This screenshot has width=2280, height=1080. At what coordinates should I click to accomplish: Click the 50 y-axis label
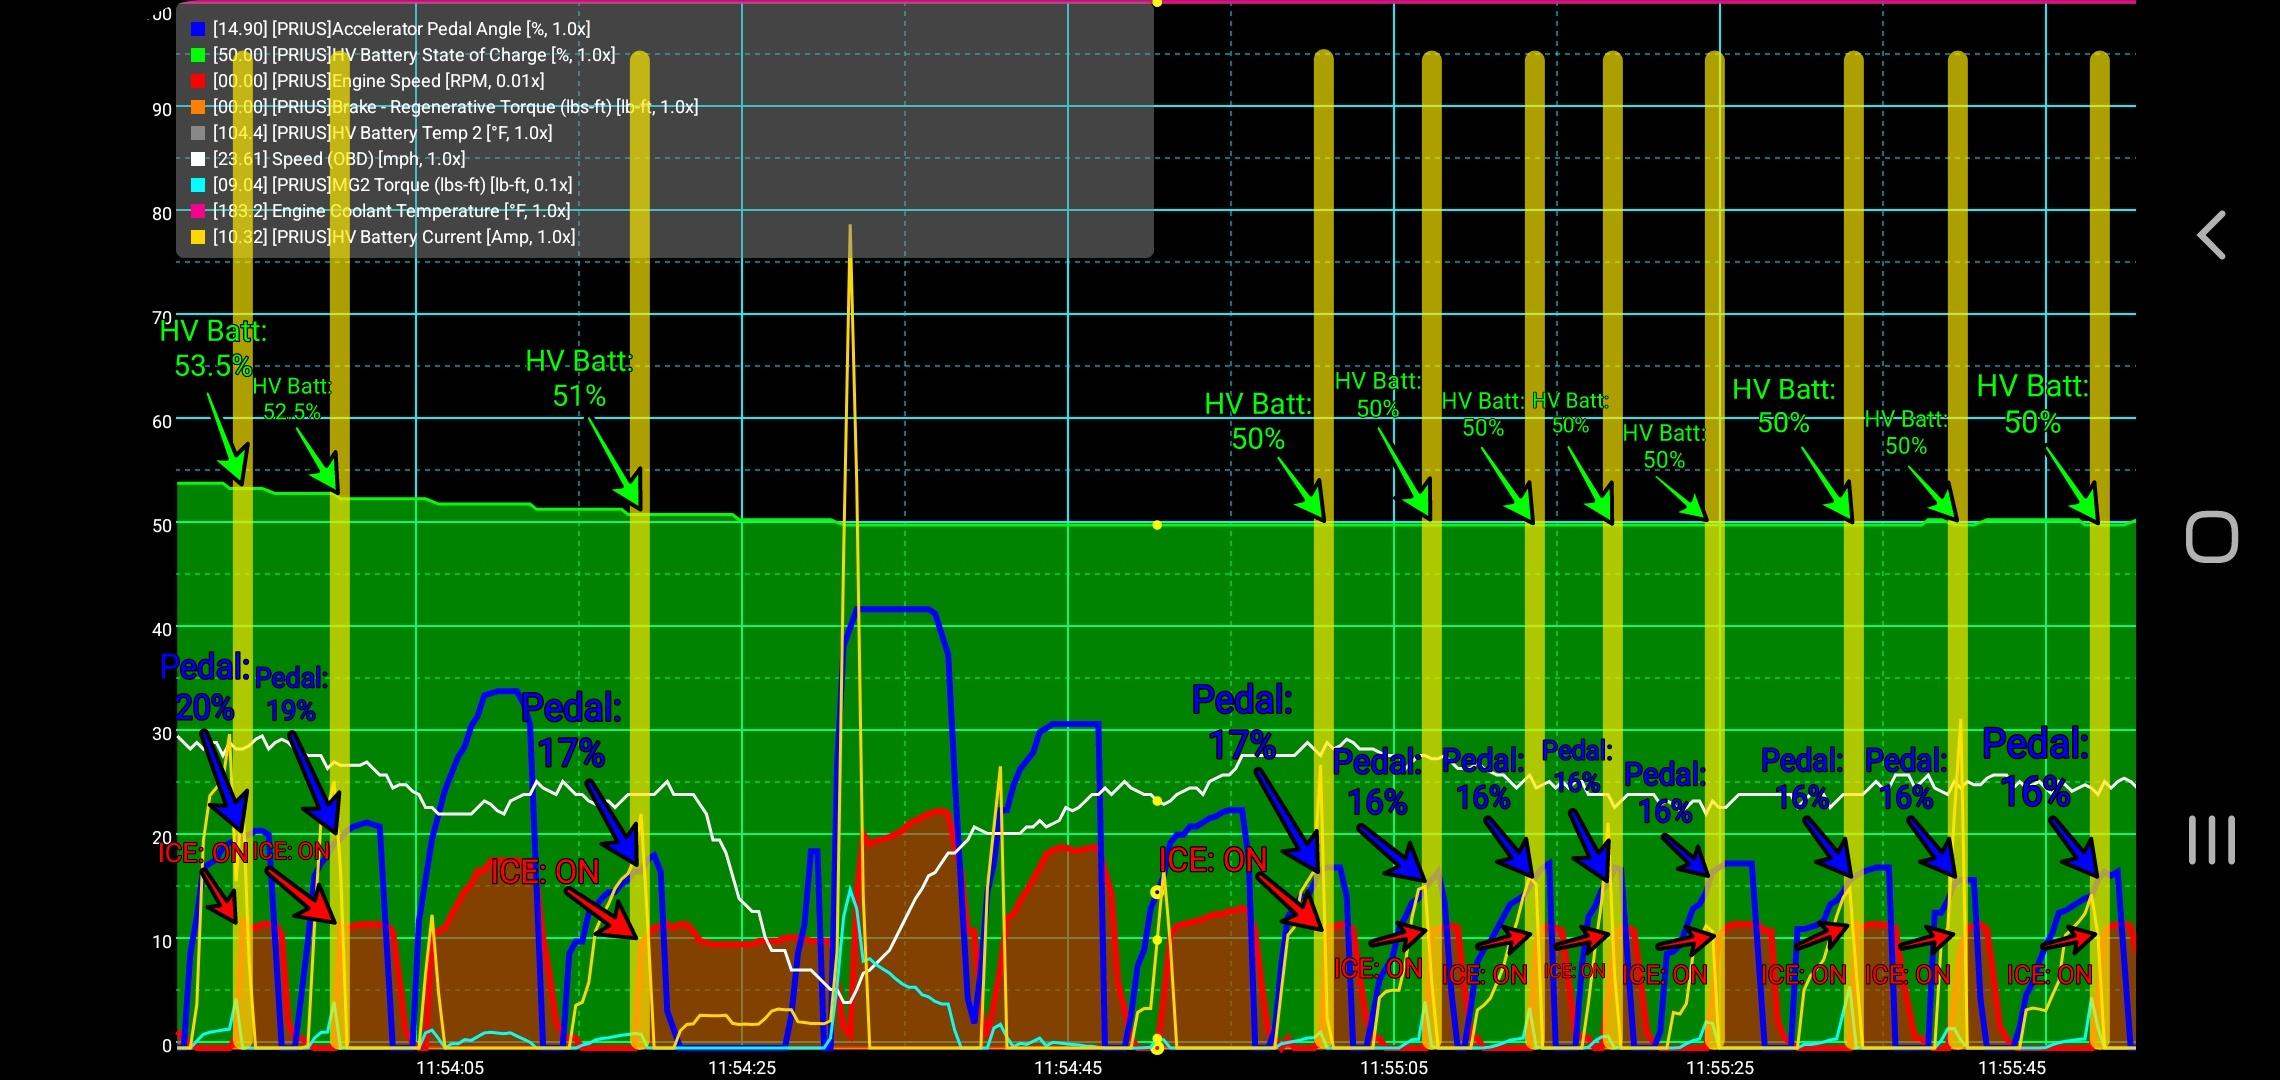click(162, 525)
